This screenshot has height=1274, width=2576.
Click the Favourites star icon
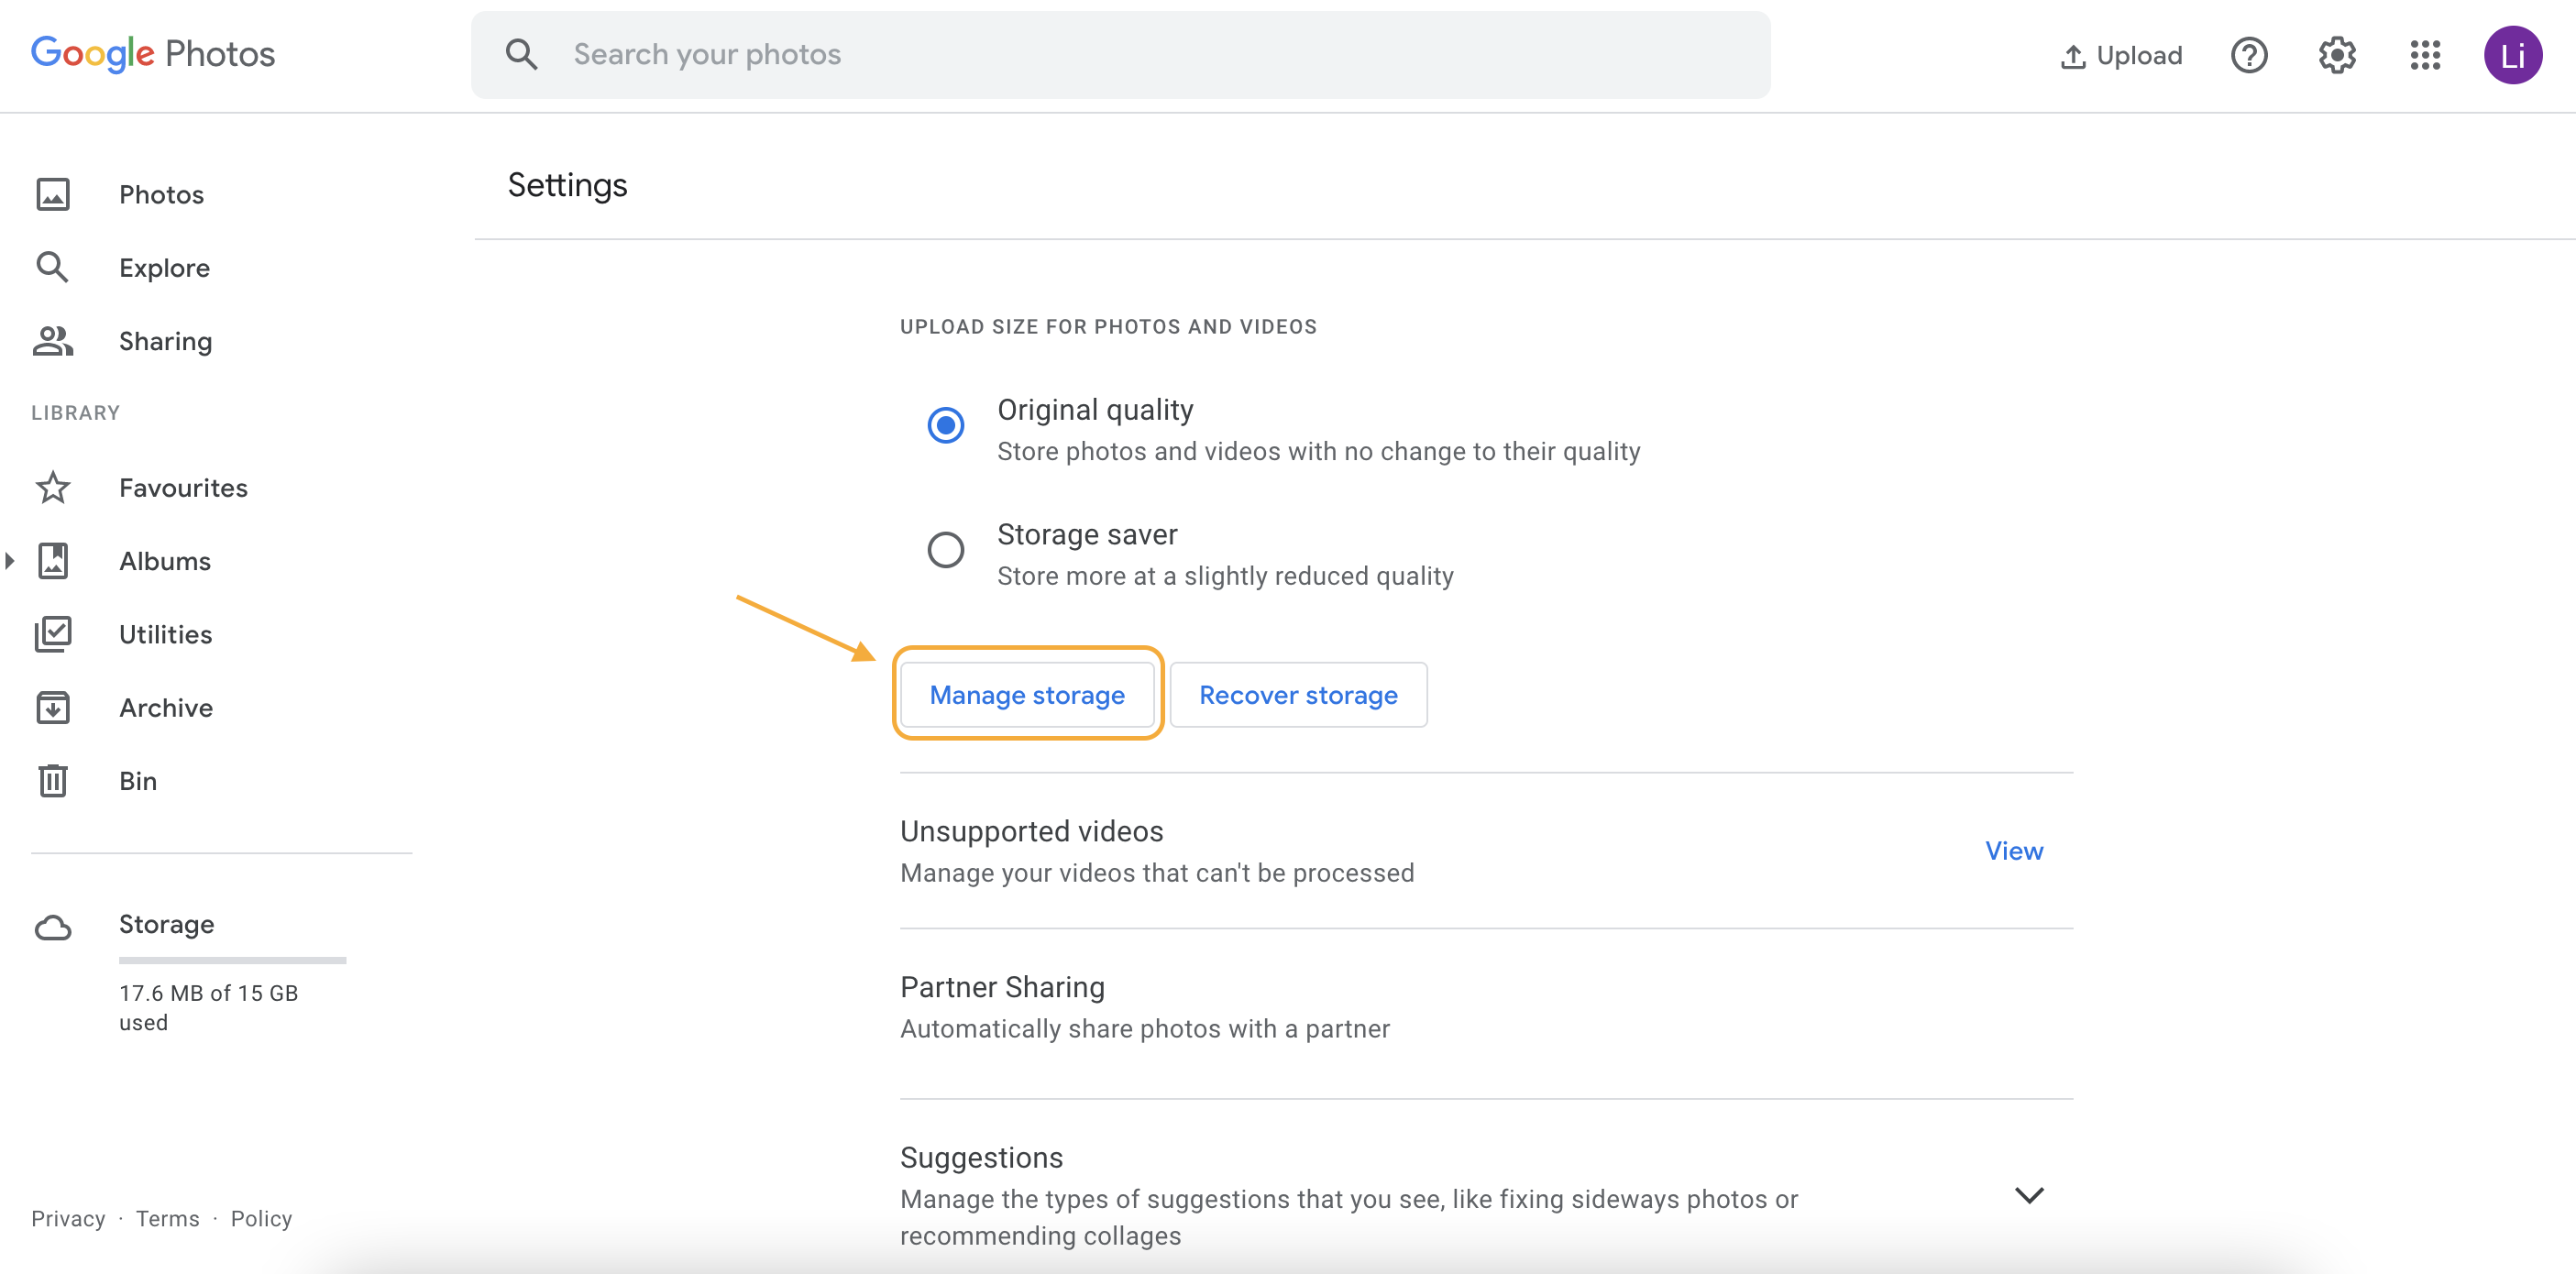pos(53,488)
